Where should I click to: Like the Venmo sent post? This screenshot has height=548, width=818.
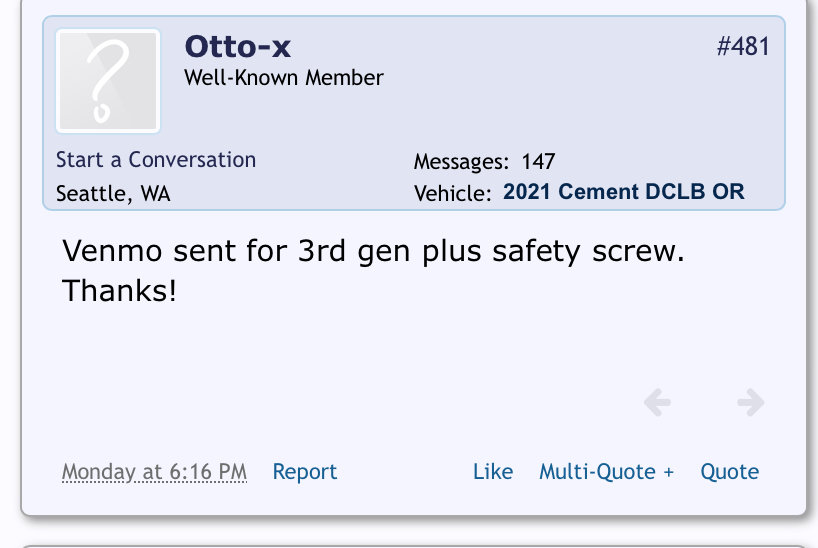coord(493,471)
